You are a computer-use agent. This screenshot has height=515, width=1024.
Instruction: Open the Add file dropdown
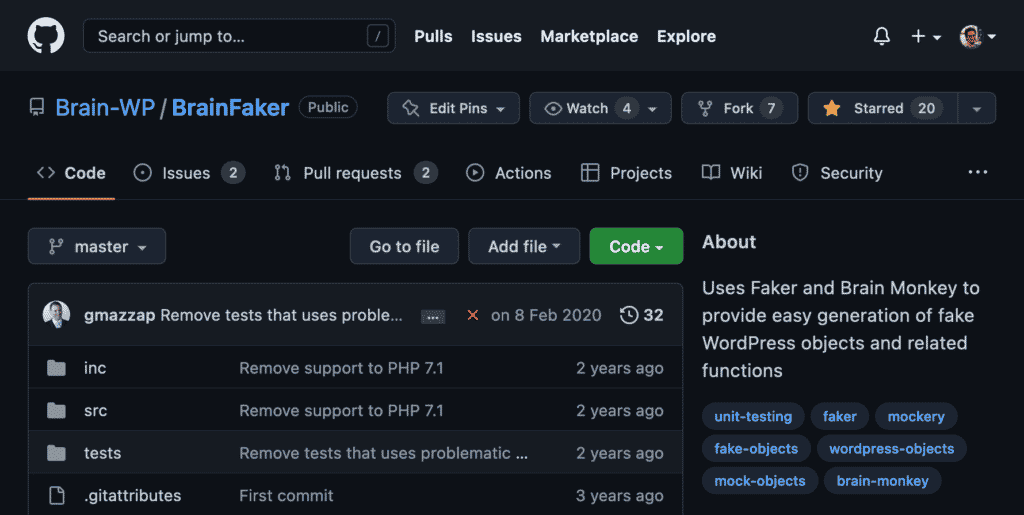pos(523,246)
